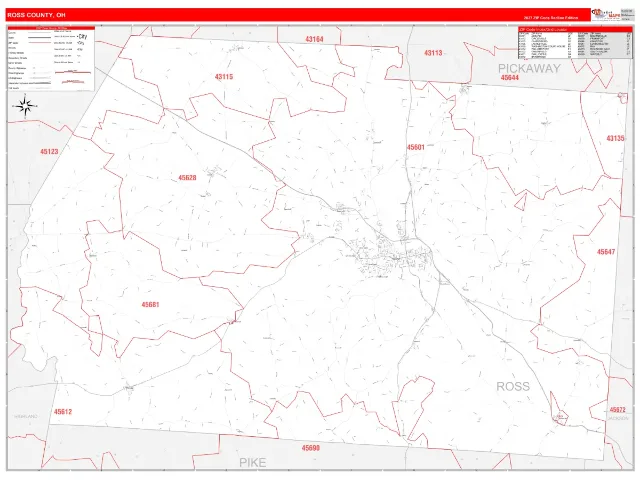Click the JACKSON county label
The image size is (640, 480).
(618, 418)
